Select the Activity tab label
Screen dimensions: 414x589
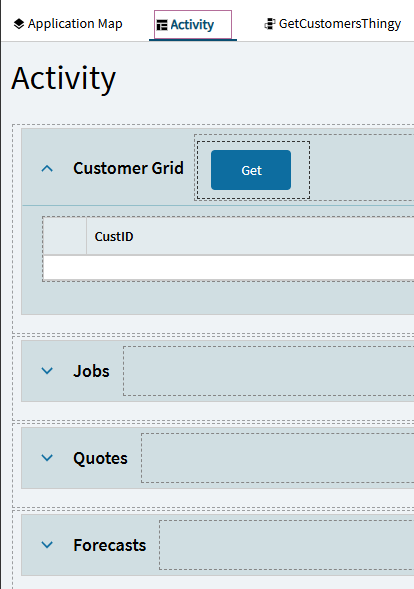tap(192, 25)
